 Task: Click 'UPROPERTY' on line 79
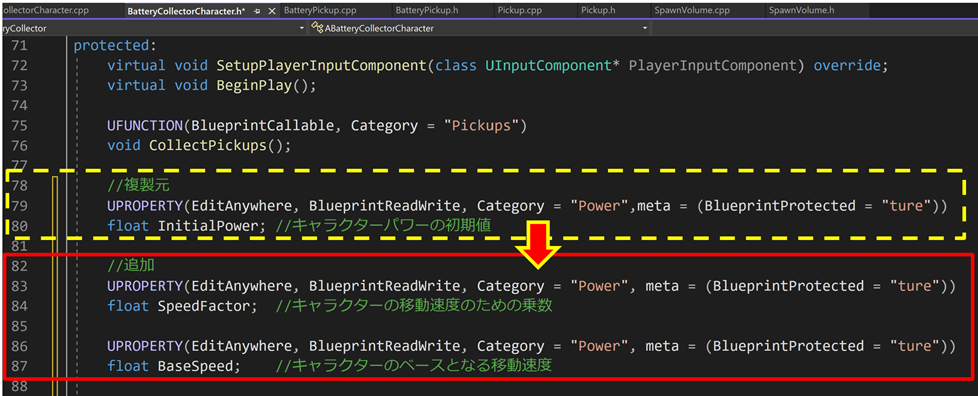tap(145, 206)
